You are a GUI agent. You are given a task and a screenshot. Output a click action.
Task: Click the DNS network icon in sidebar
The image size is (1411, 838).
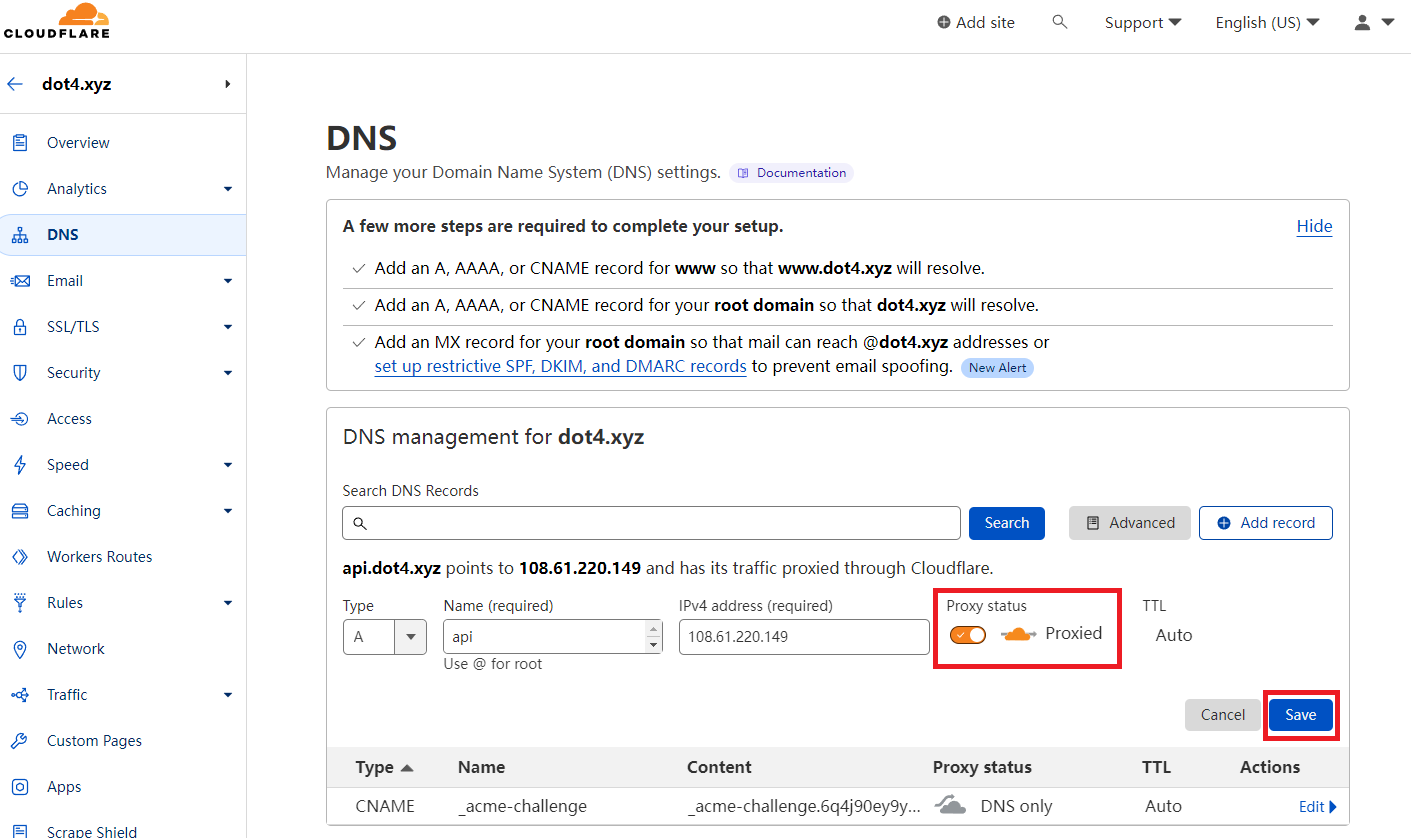point(19,235)
